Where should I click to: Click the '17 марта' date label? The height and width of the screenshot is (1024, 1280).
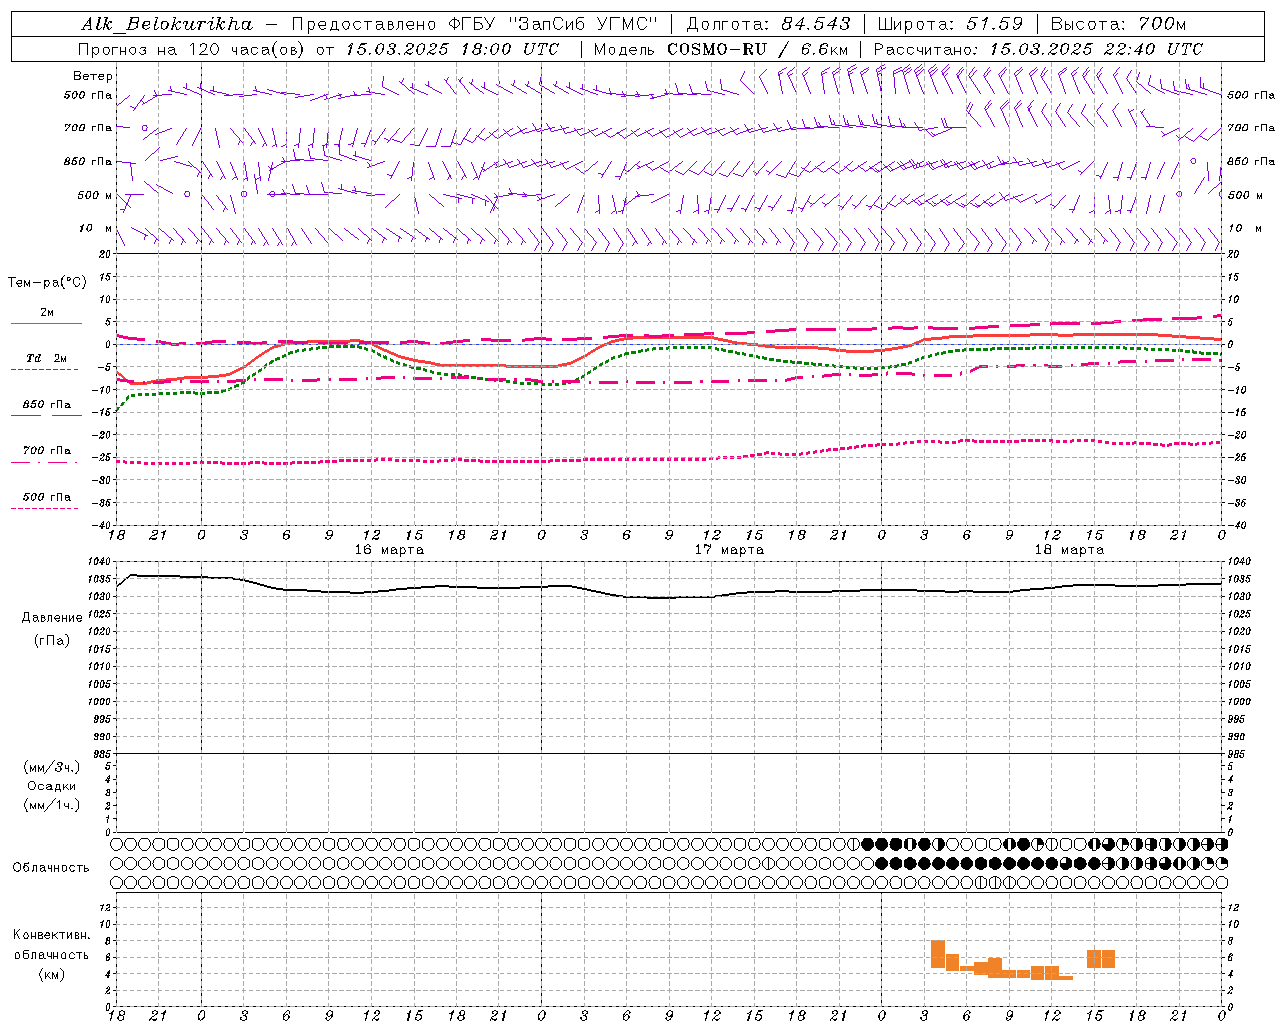pos(729,550)
